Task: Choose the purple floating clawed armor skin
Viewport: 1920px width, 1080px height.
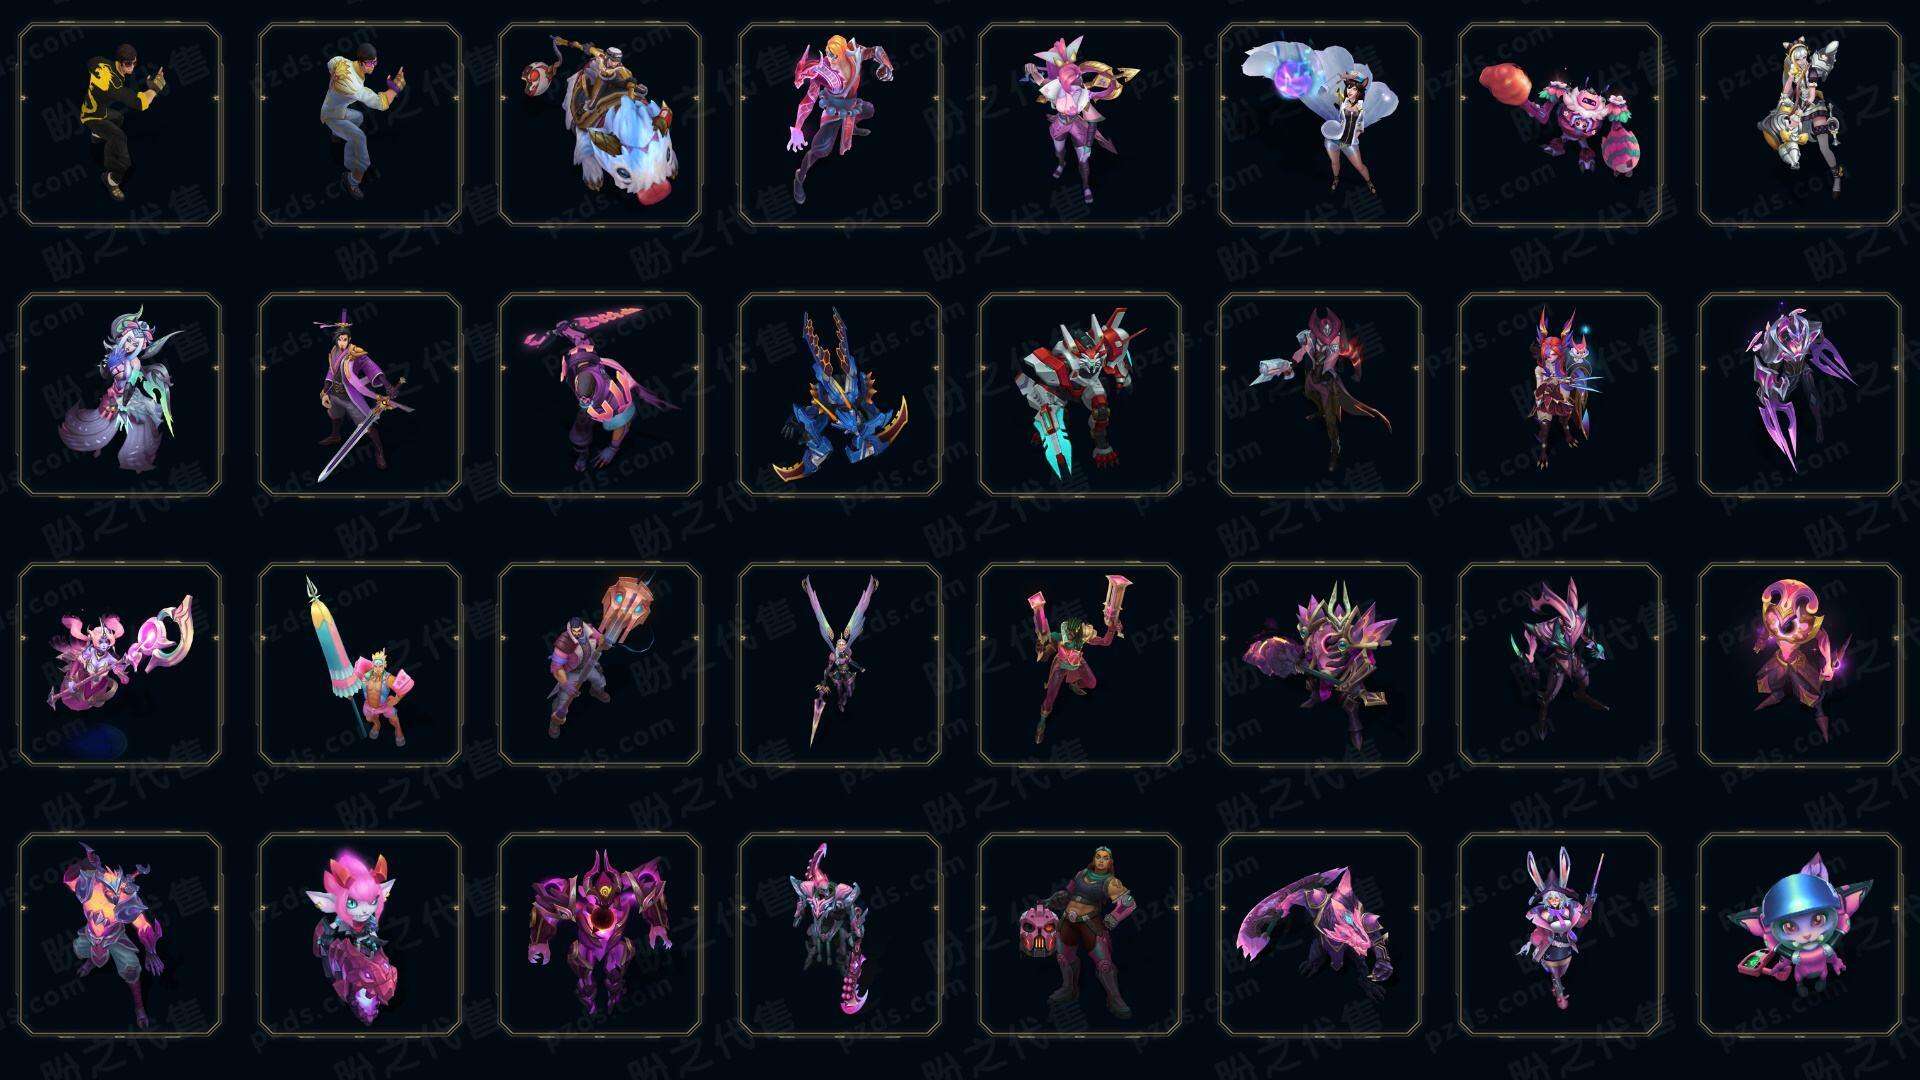Action: click(x=1800, y=394)
